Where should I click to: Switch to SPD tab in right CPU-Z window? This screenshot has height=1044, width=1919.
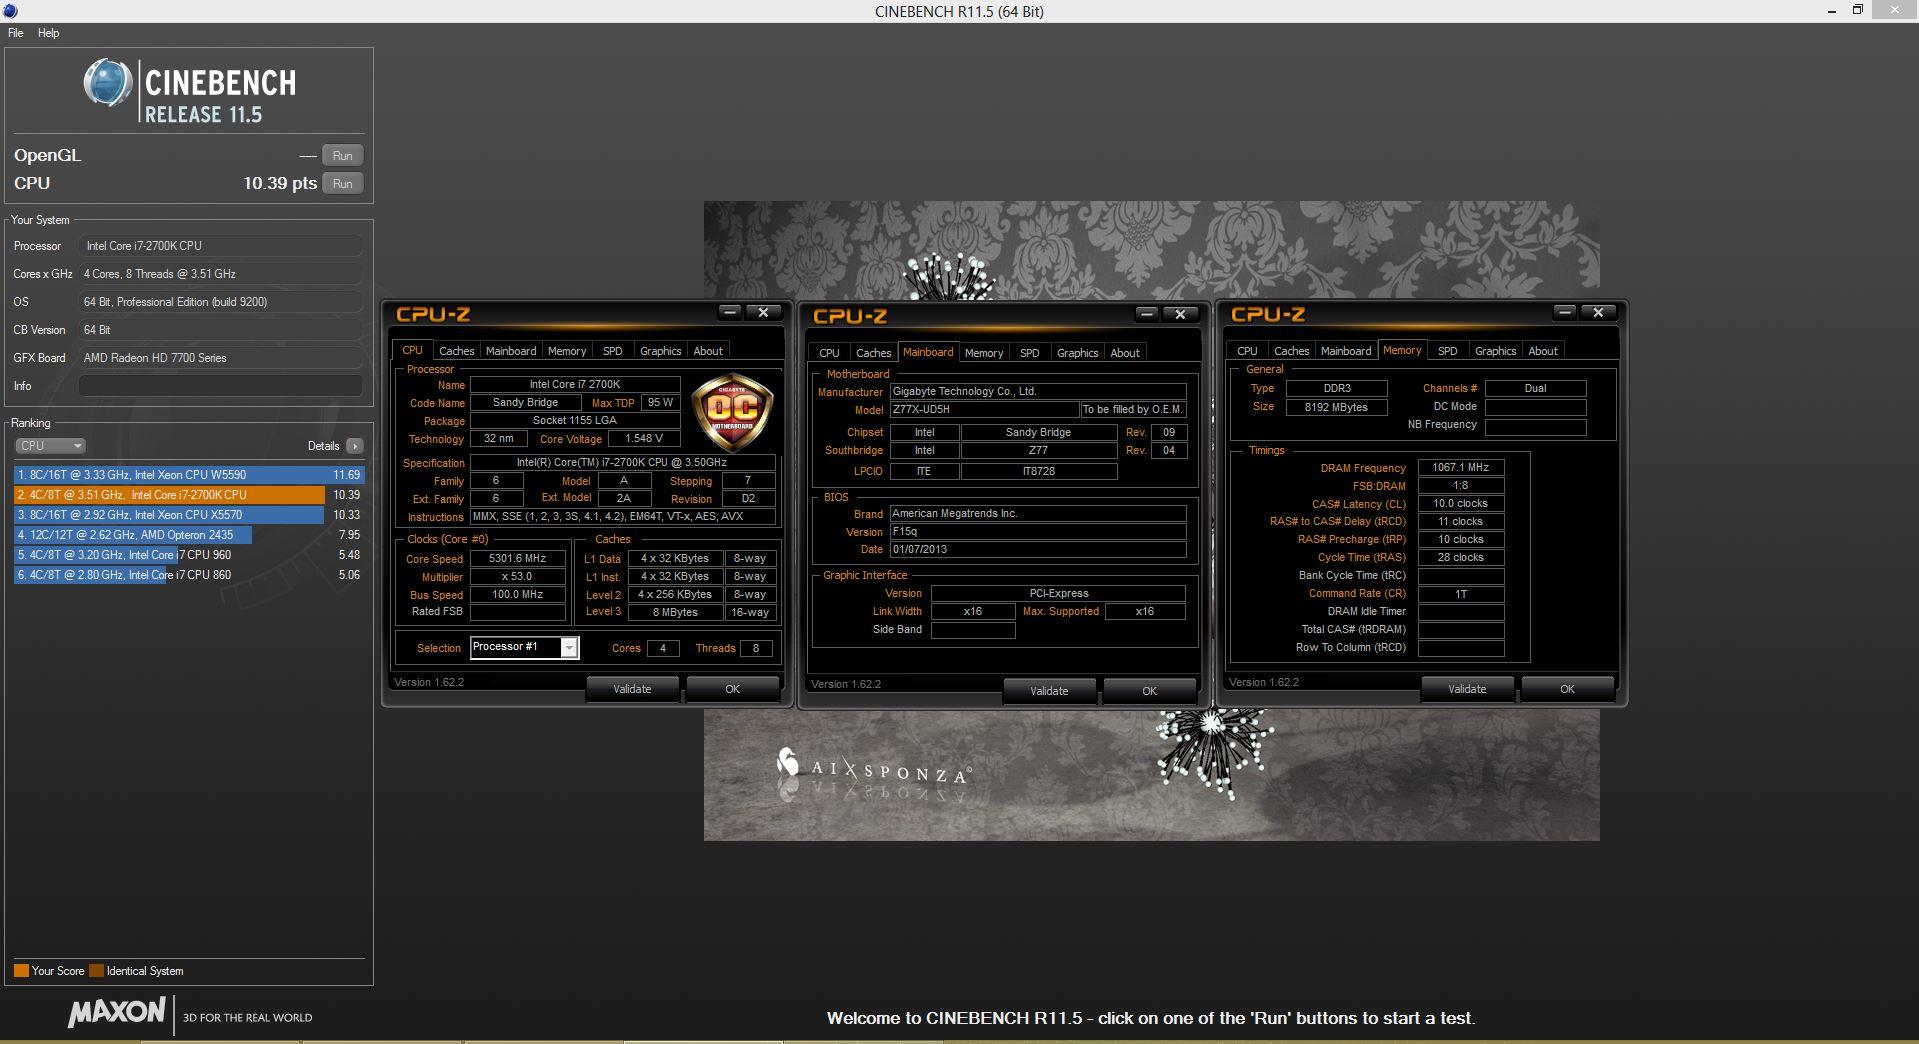(1448, 351)
